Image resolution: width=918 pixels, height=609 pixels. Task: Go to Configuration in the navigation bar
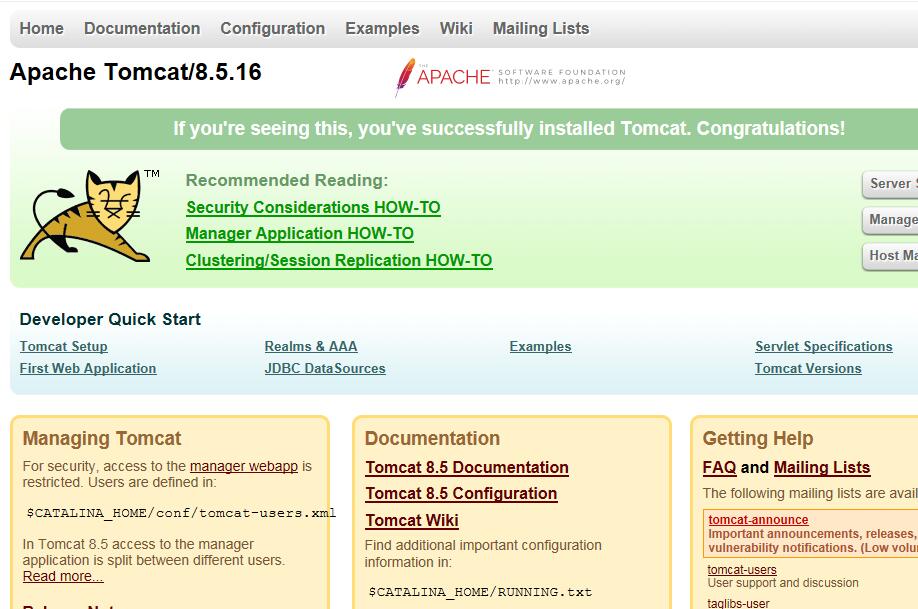(273, 28)
